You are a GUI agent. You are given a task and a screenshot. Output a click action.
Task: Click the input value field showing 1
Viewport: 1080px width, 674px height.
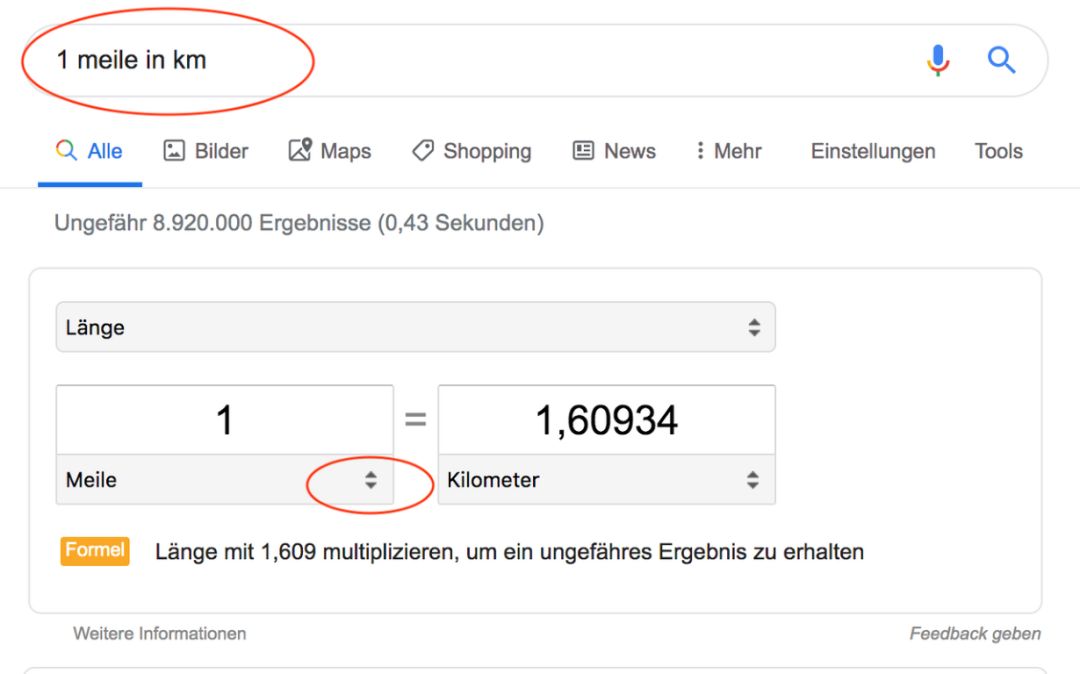(x=225, y=420)
